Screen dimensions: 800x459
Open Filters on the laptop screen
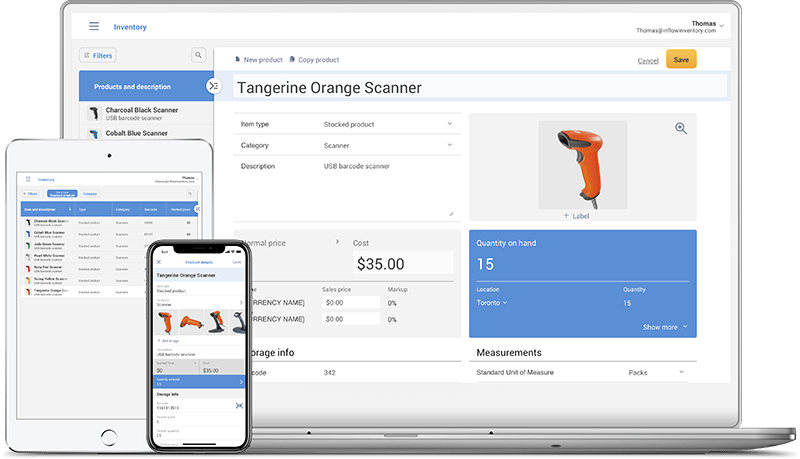(x=98, y=55)
